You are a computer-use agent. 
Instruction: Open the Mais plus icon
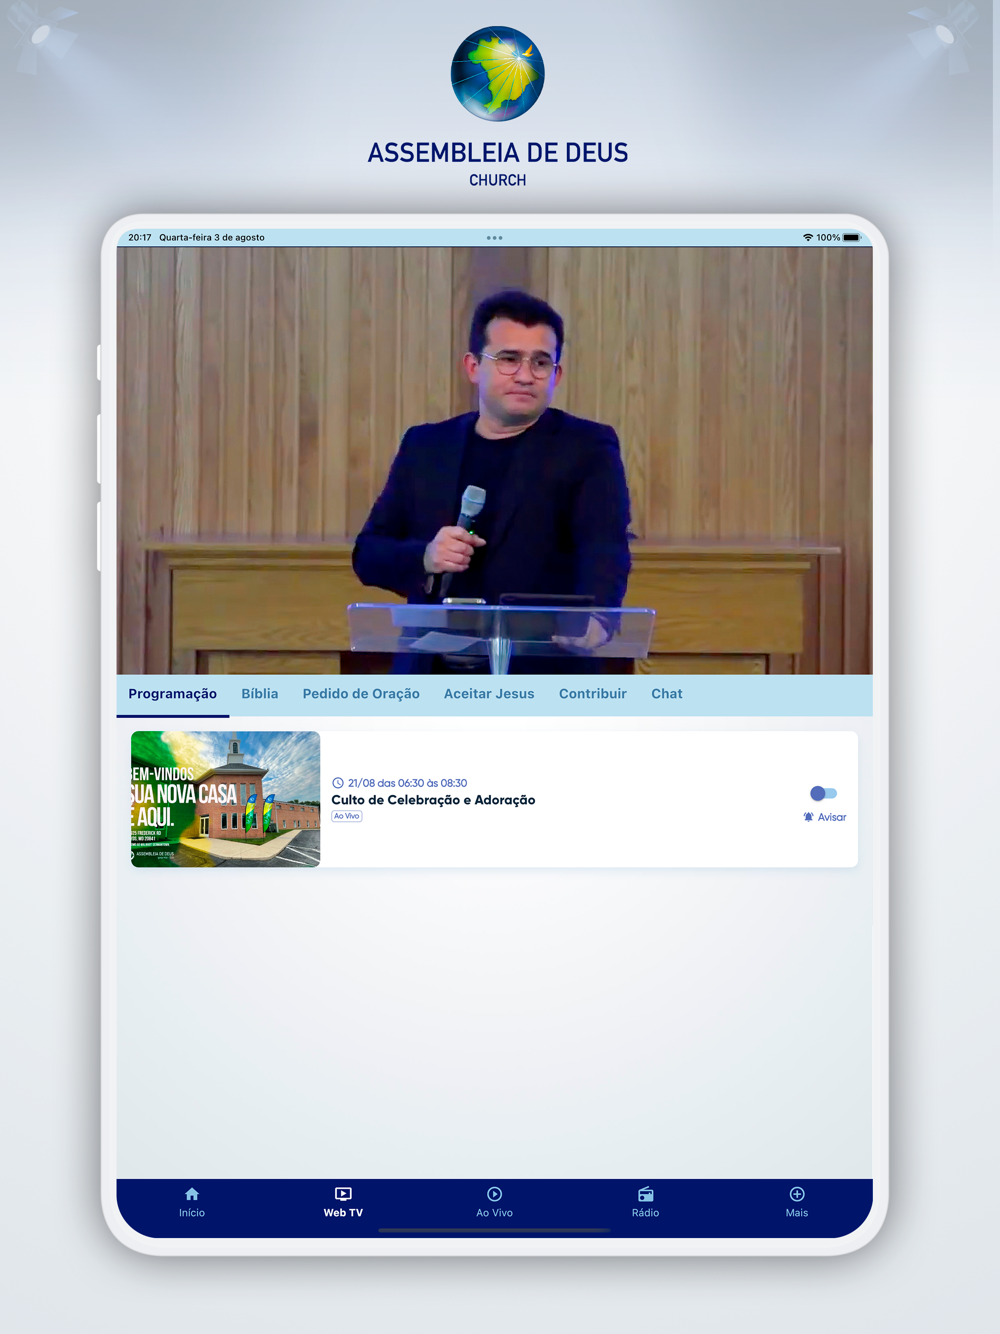797,1194
